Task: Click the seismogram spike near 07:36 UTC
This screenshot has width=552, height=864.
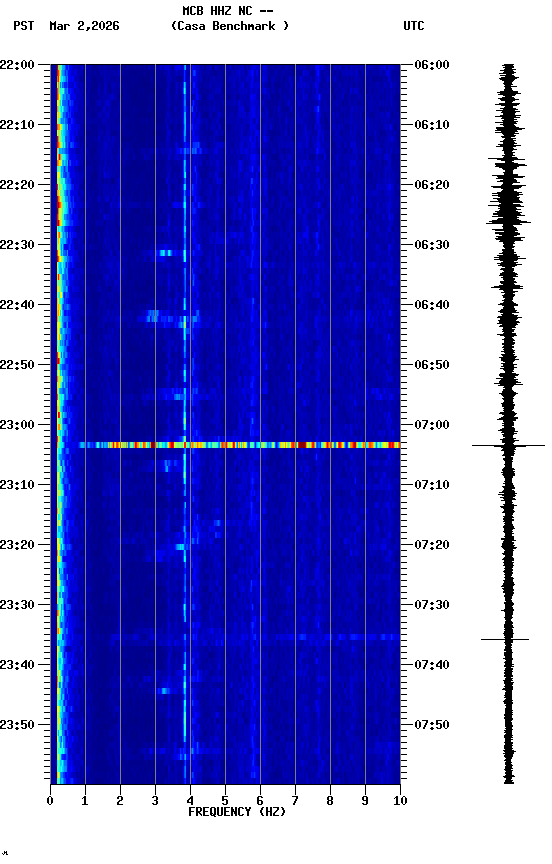Action: (x=505, y=639)
